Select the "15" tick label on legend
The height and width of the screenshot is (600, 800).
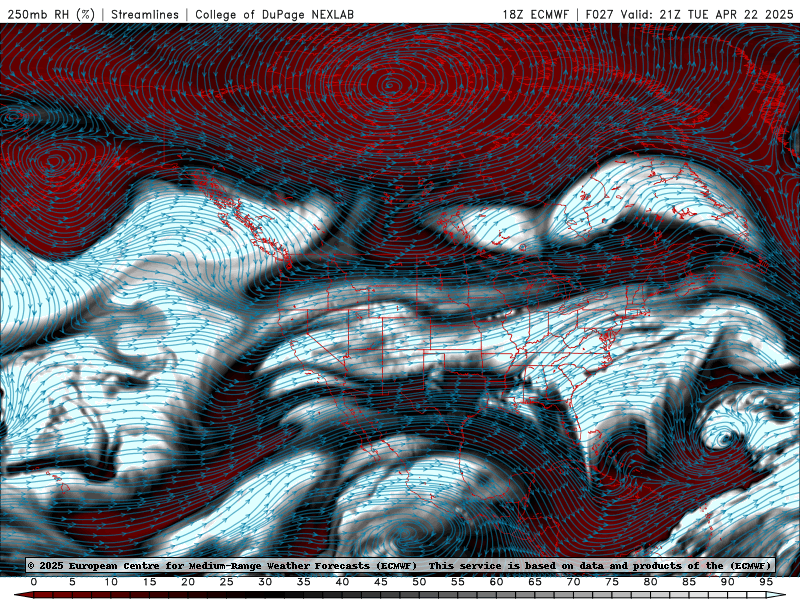tap(149, 582)
